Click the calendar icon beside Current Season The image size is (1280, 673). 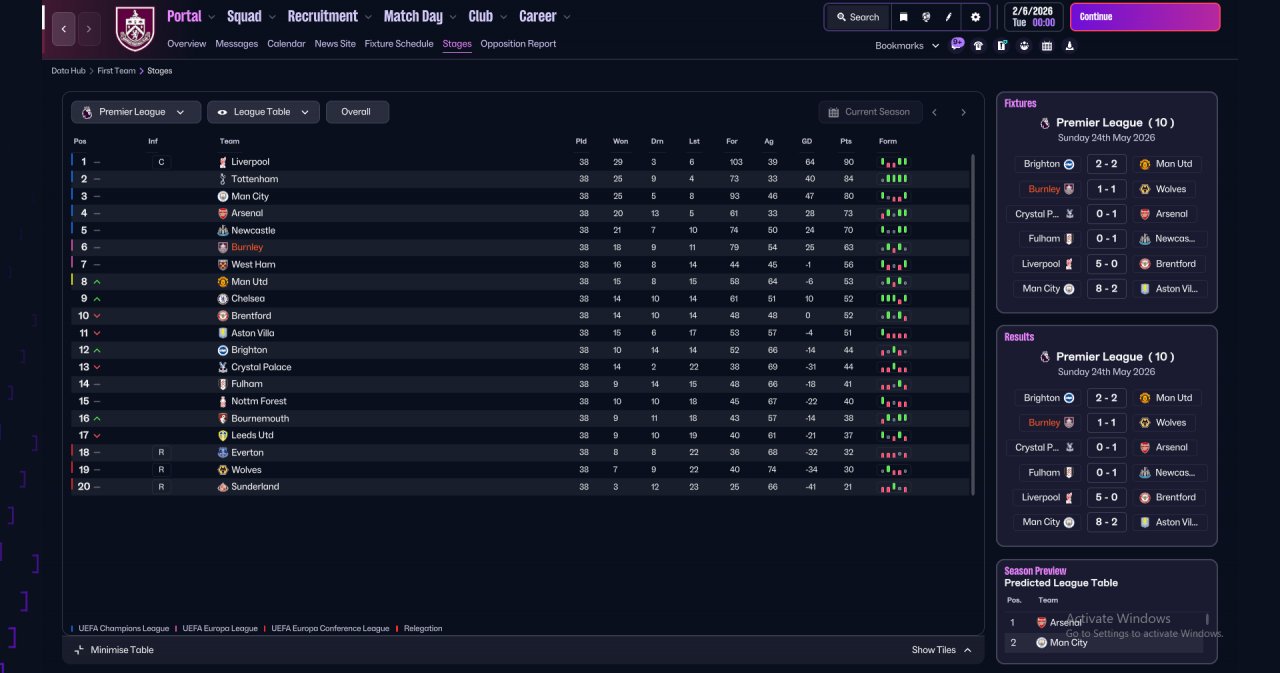pyautogui.click(x=833, y=112)
